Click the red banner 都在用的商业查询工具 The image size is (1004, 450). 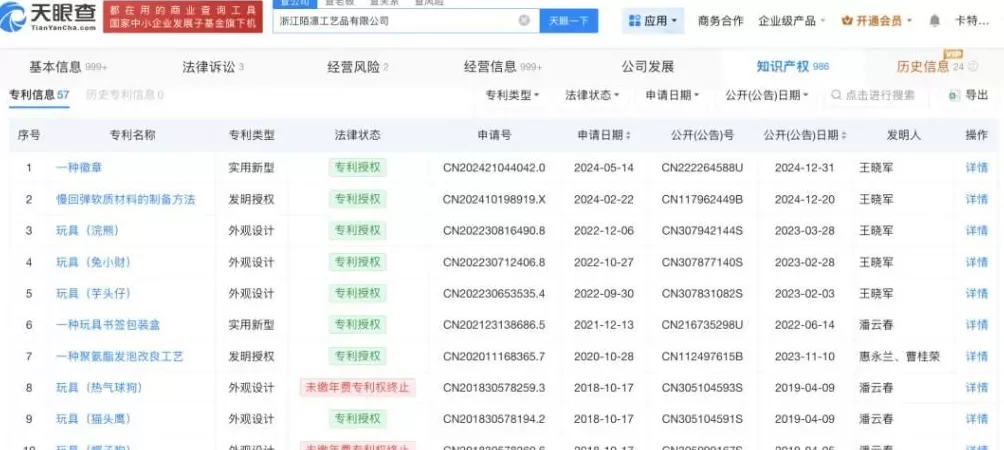182,17
